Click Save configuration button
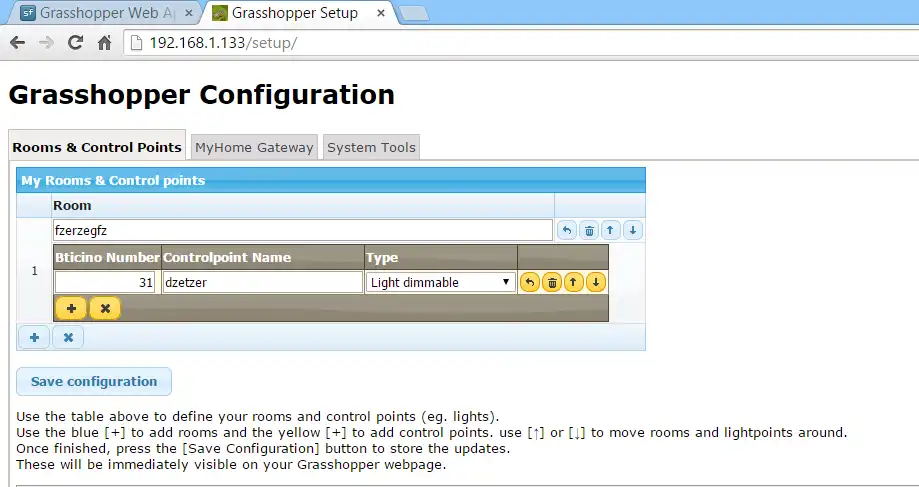This screenshot has width=919, height=487. (x=94, y=382)
